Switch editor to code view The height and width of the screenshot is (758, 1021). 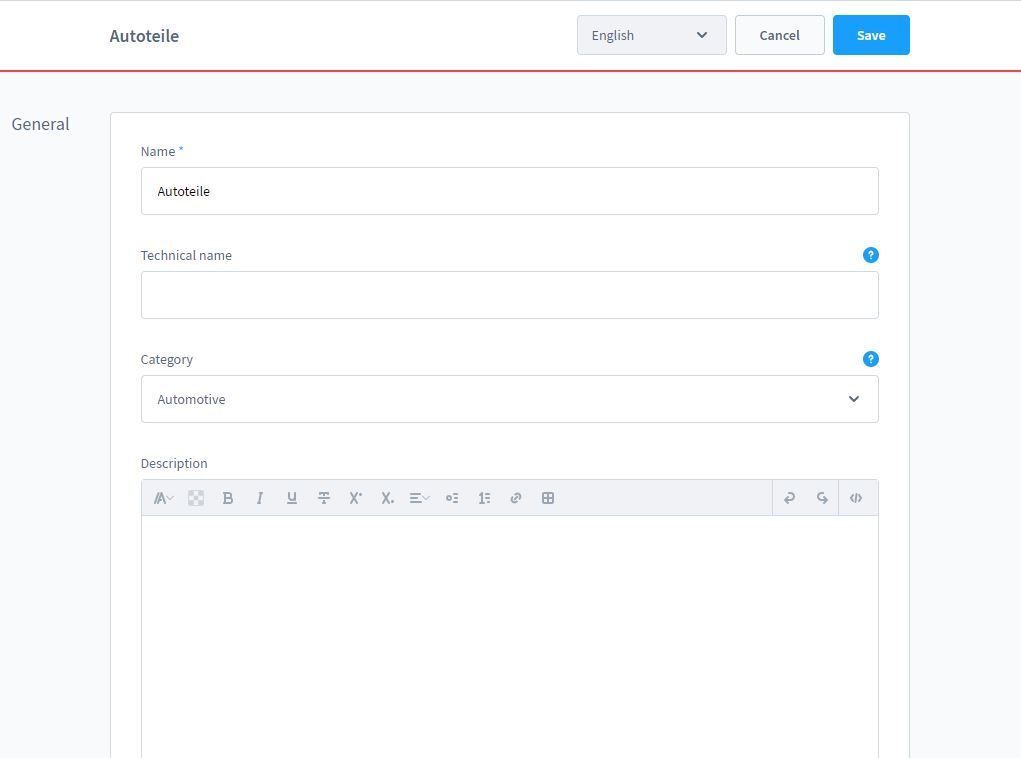(x=856, y=498)
